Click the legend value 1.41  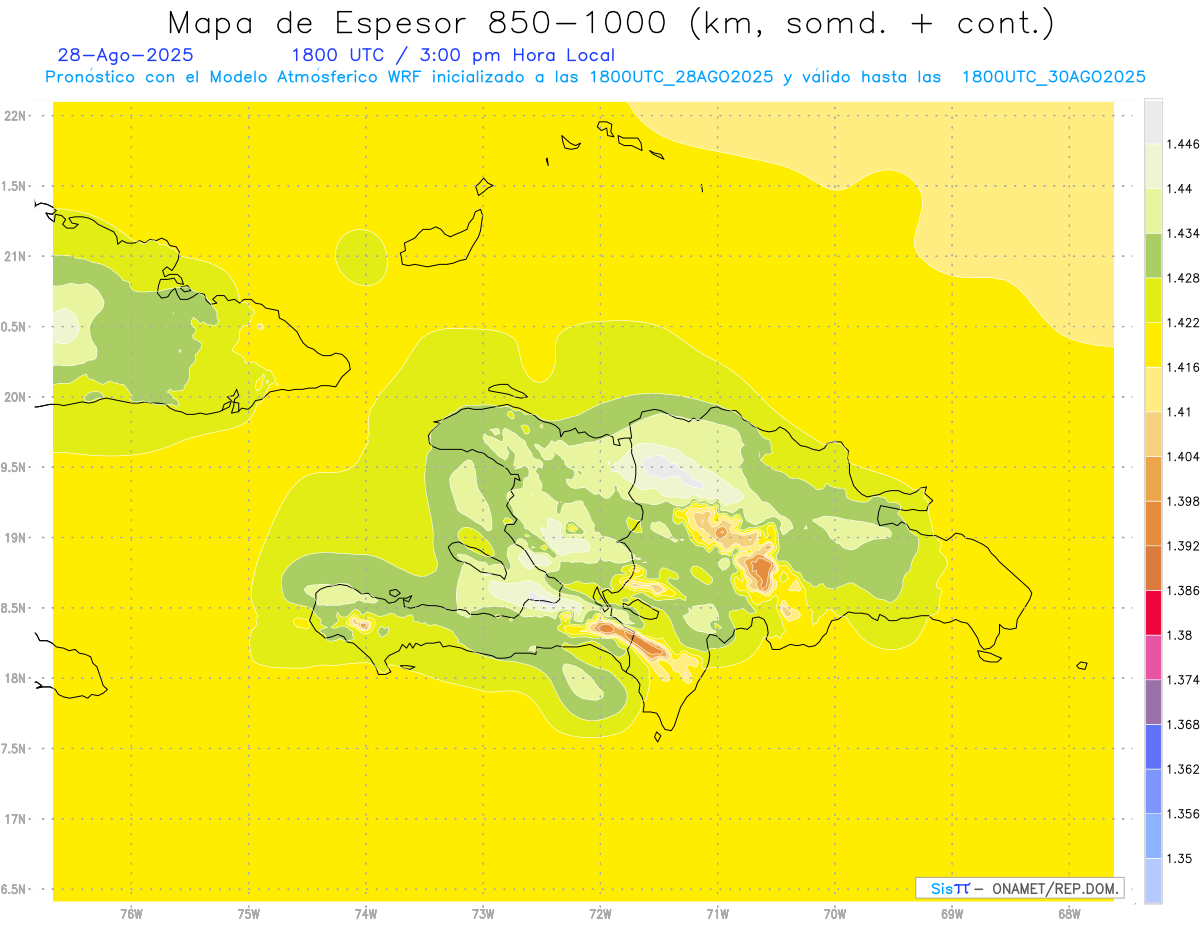[x=1180, y=412]
